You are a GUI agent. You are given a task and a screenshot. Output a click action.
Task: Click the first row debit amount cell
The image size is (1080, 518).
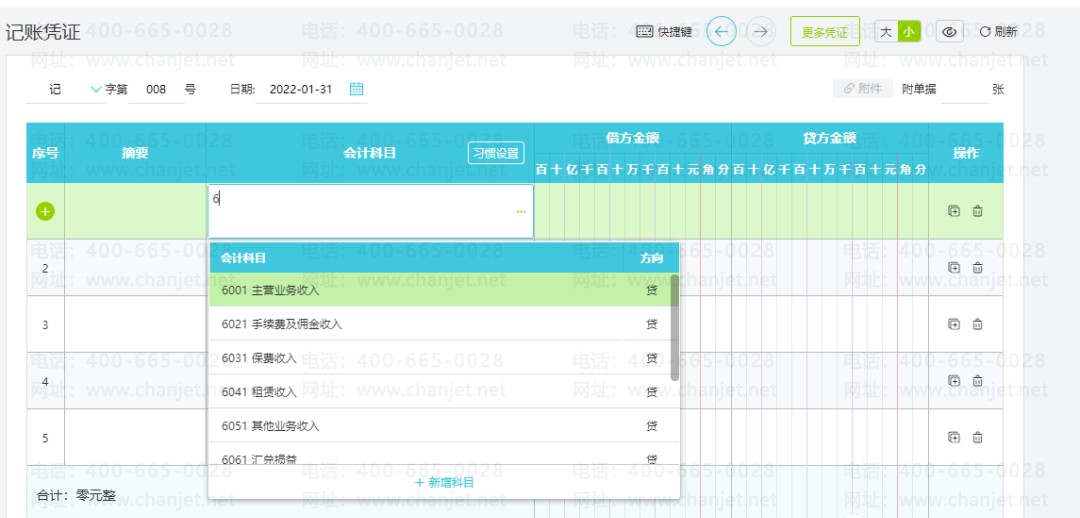[633, 211]
